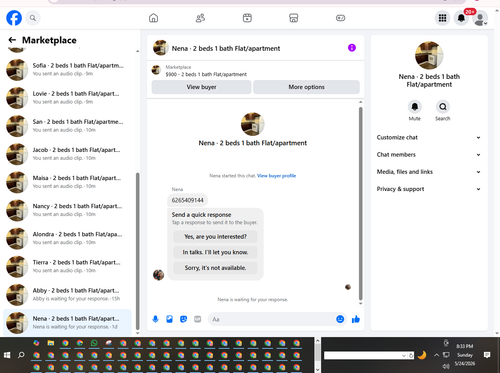Image resolution: width=500 pixels, height=373 pixels.
Task: Open Tierra's apartment chat
Action: tap(67, 266)
